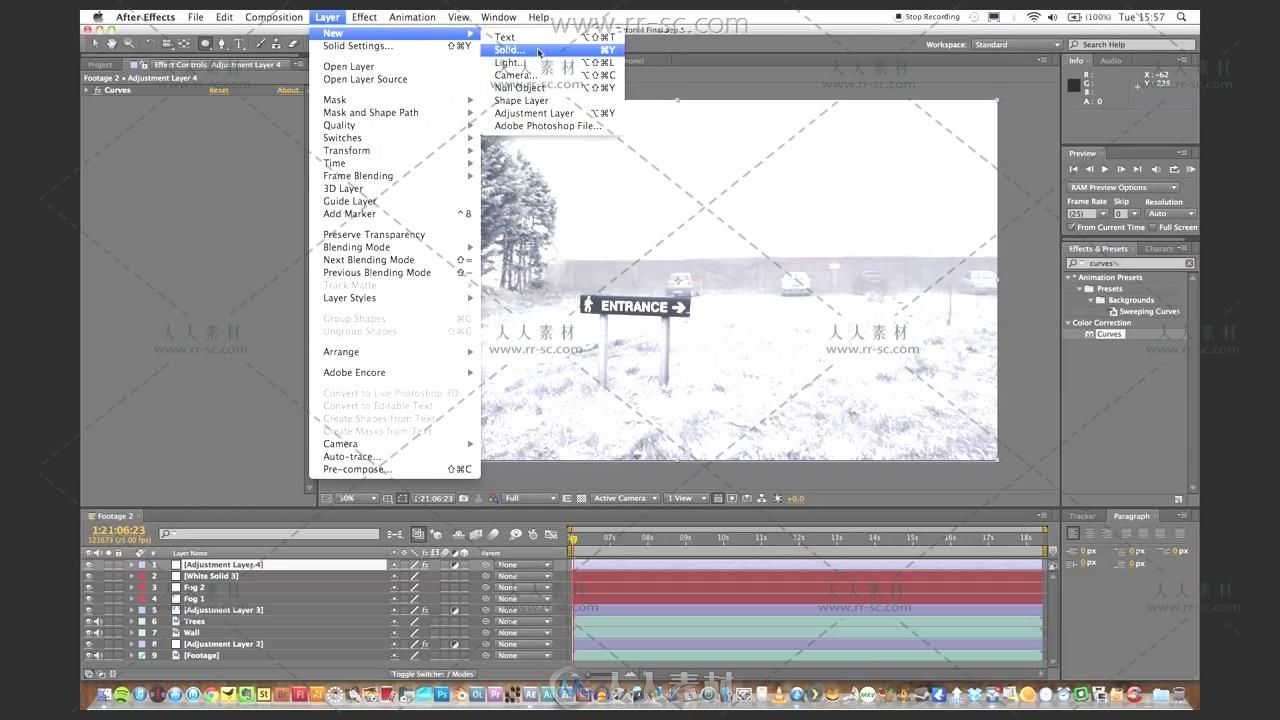The width and height of the screenshot is (1280, 720).
Task: Choose Adjustment Layer from New submenu
Action: [551, 113]
